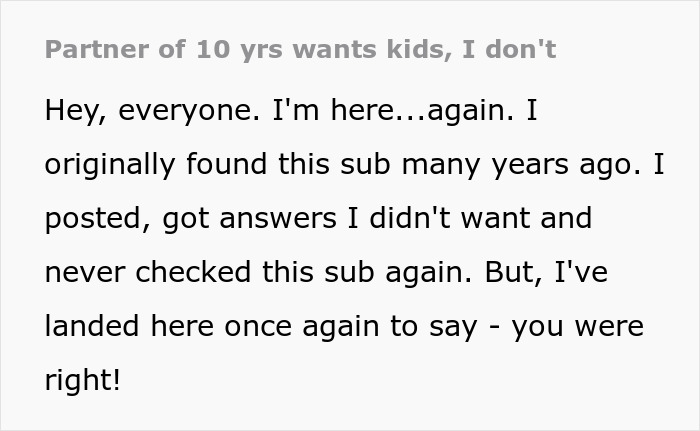Select the phrase 'found this sub'
The width and height of the screenshot is (700, 431).
coord(270,165)
